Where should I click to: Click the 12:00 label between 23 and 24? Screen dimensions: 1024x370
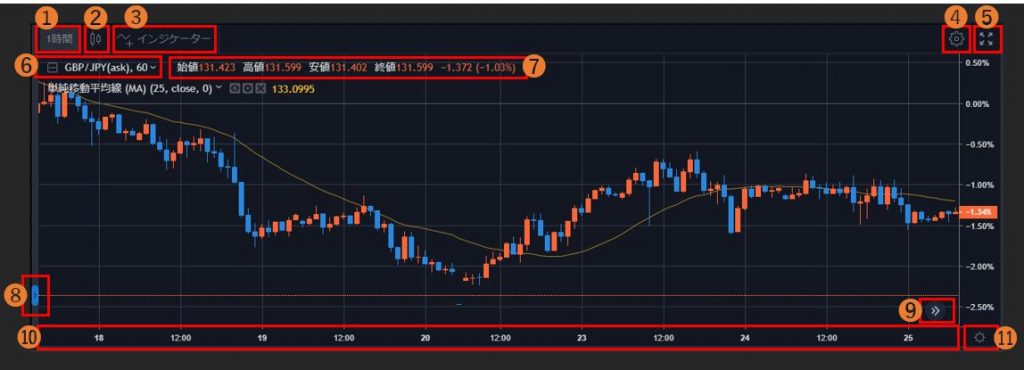pyautogui.click(x=664, y=338)
